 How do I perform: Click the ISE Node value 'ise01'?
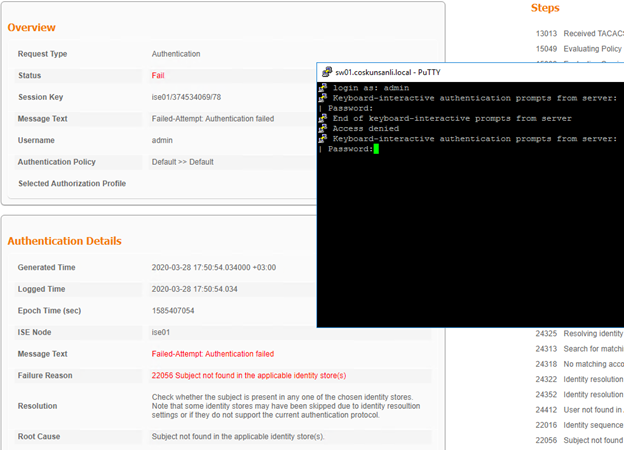pos(160,332)
